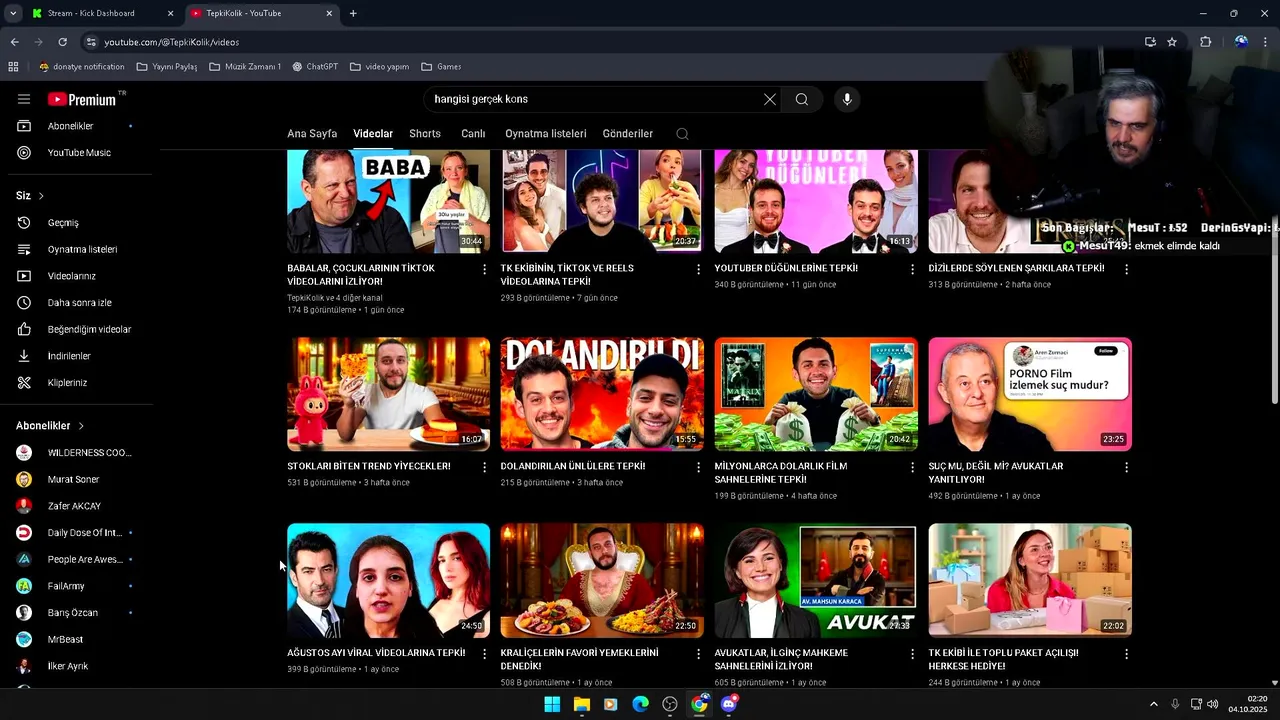
Task: Open Yayını Paylaş bookmark folder
Action: click(167, 67)
